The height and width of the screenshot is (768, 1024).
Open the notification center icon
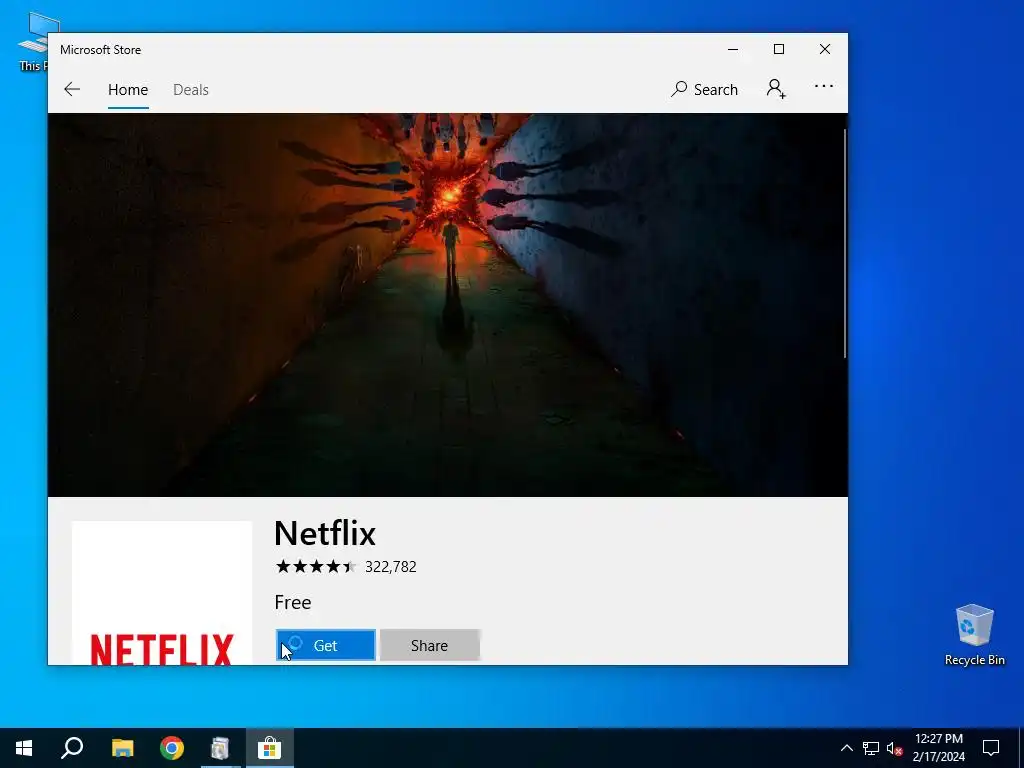click(991, 748)
